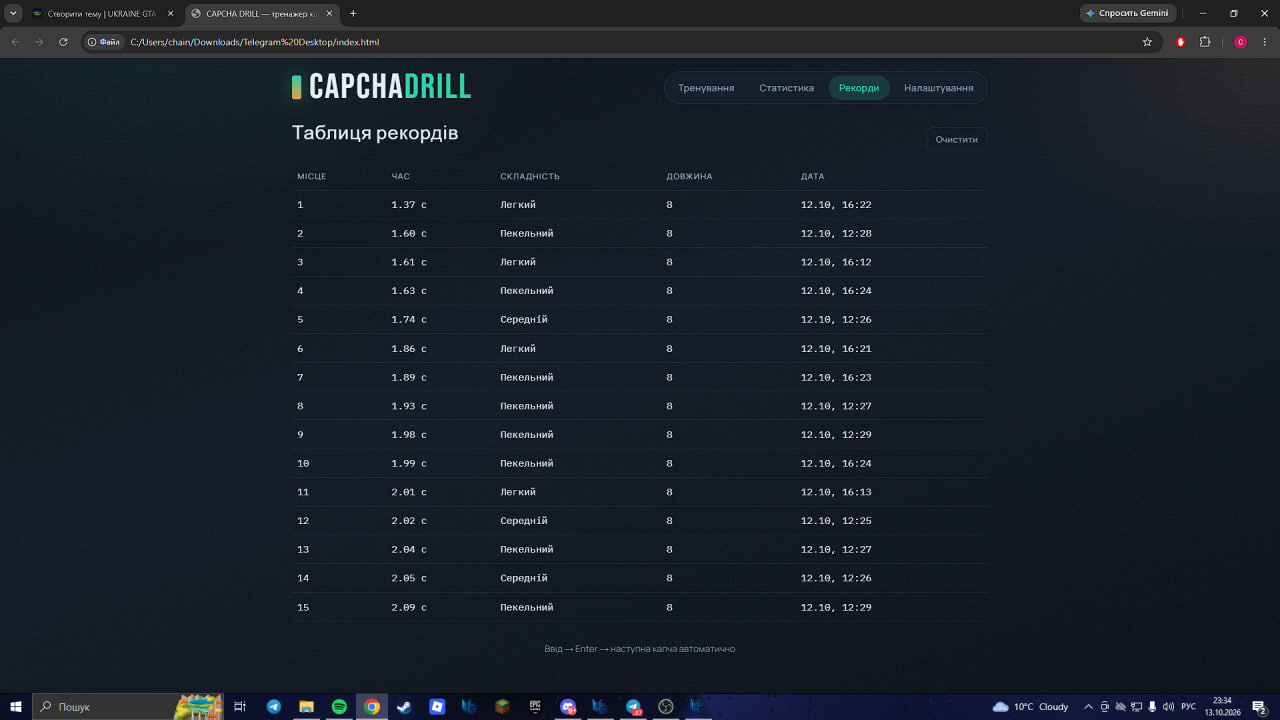Image resolution: width=1280 pixels, height=720 pixels.
Task: Select the 2.09 с time in row 15
Action: [x=409, y=607]
